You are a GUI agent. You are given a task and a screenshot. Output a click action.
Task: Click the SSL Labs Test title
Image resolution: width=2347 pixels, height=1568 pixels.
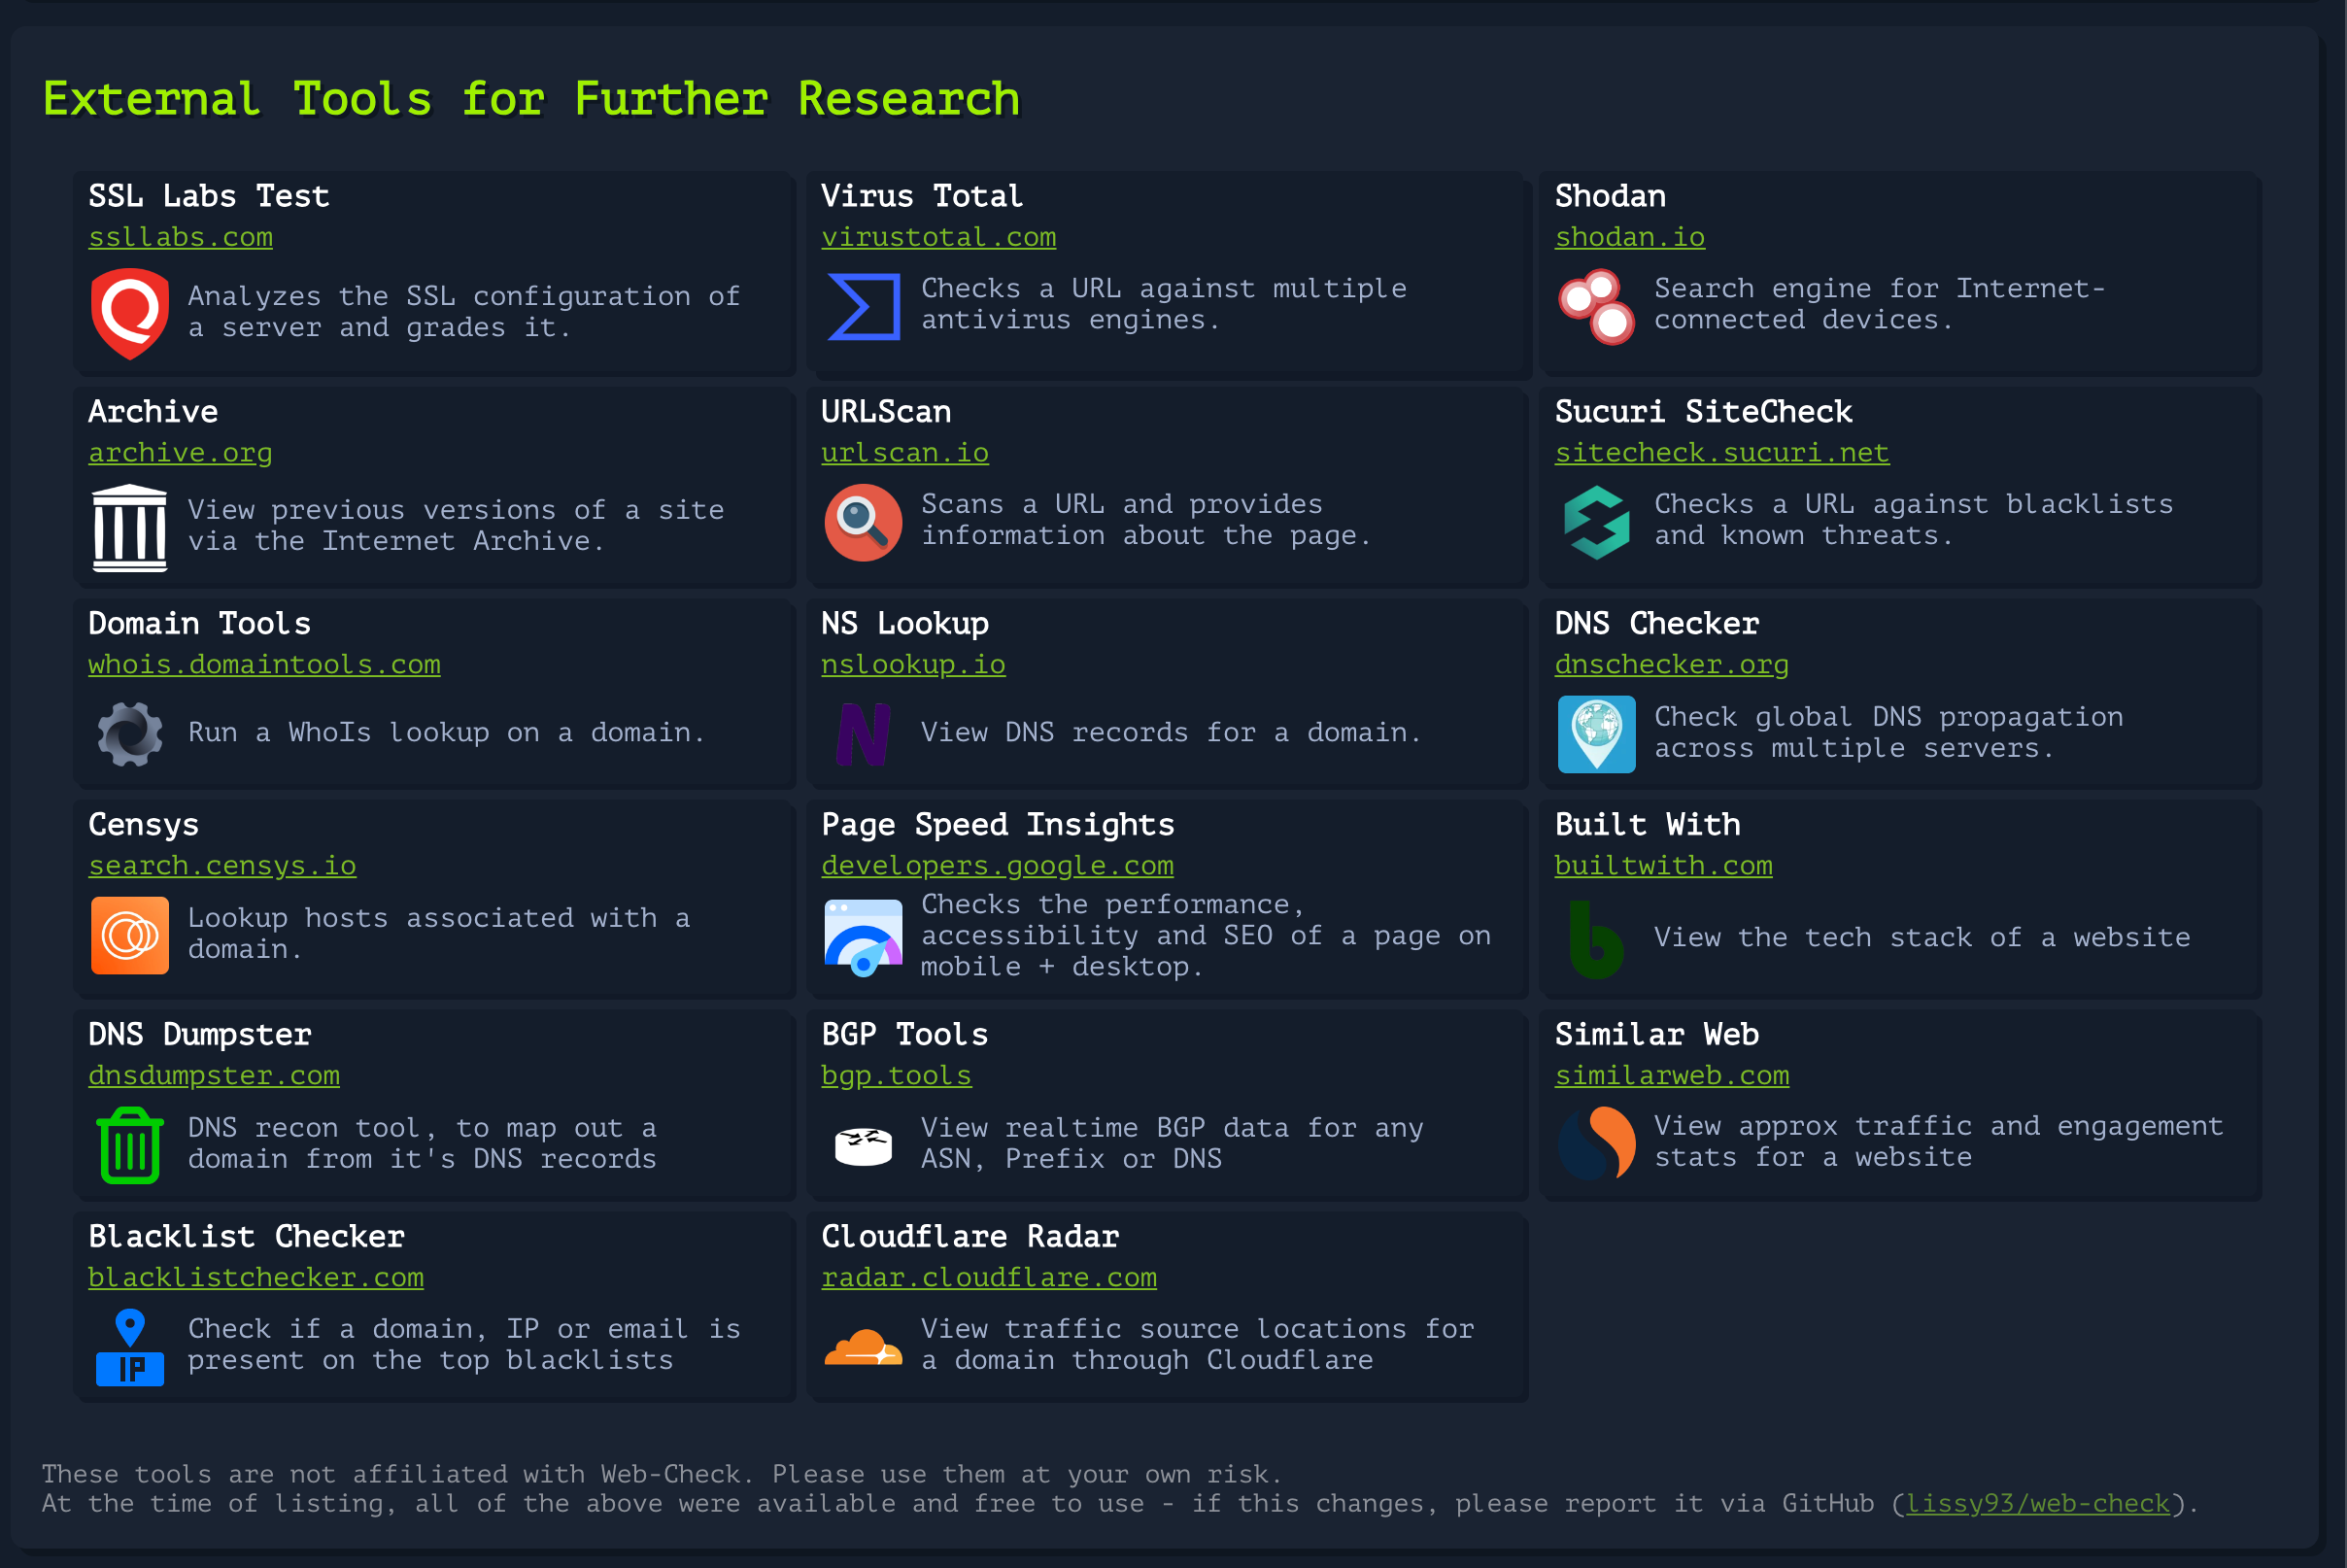(x=209, y=196)
